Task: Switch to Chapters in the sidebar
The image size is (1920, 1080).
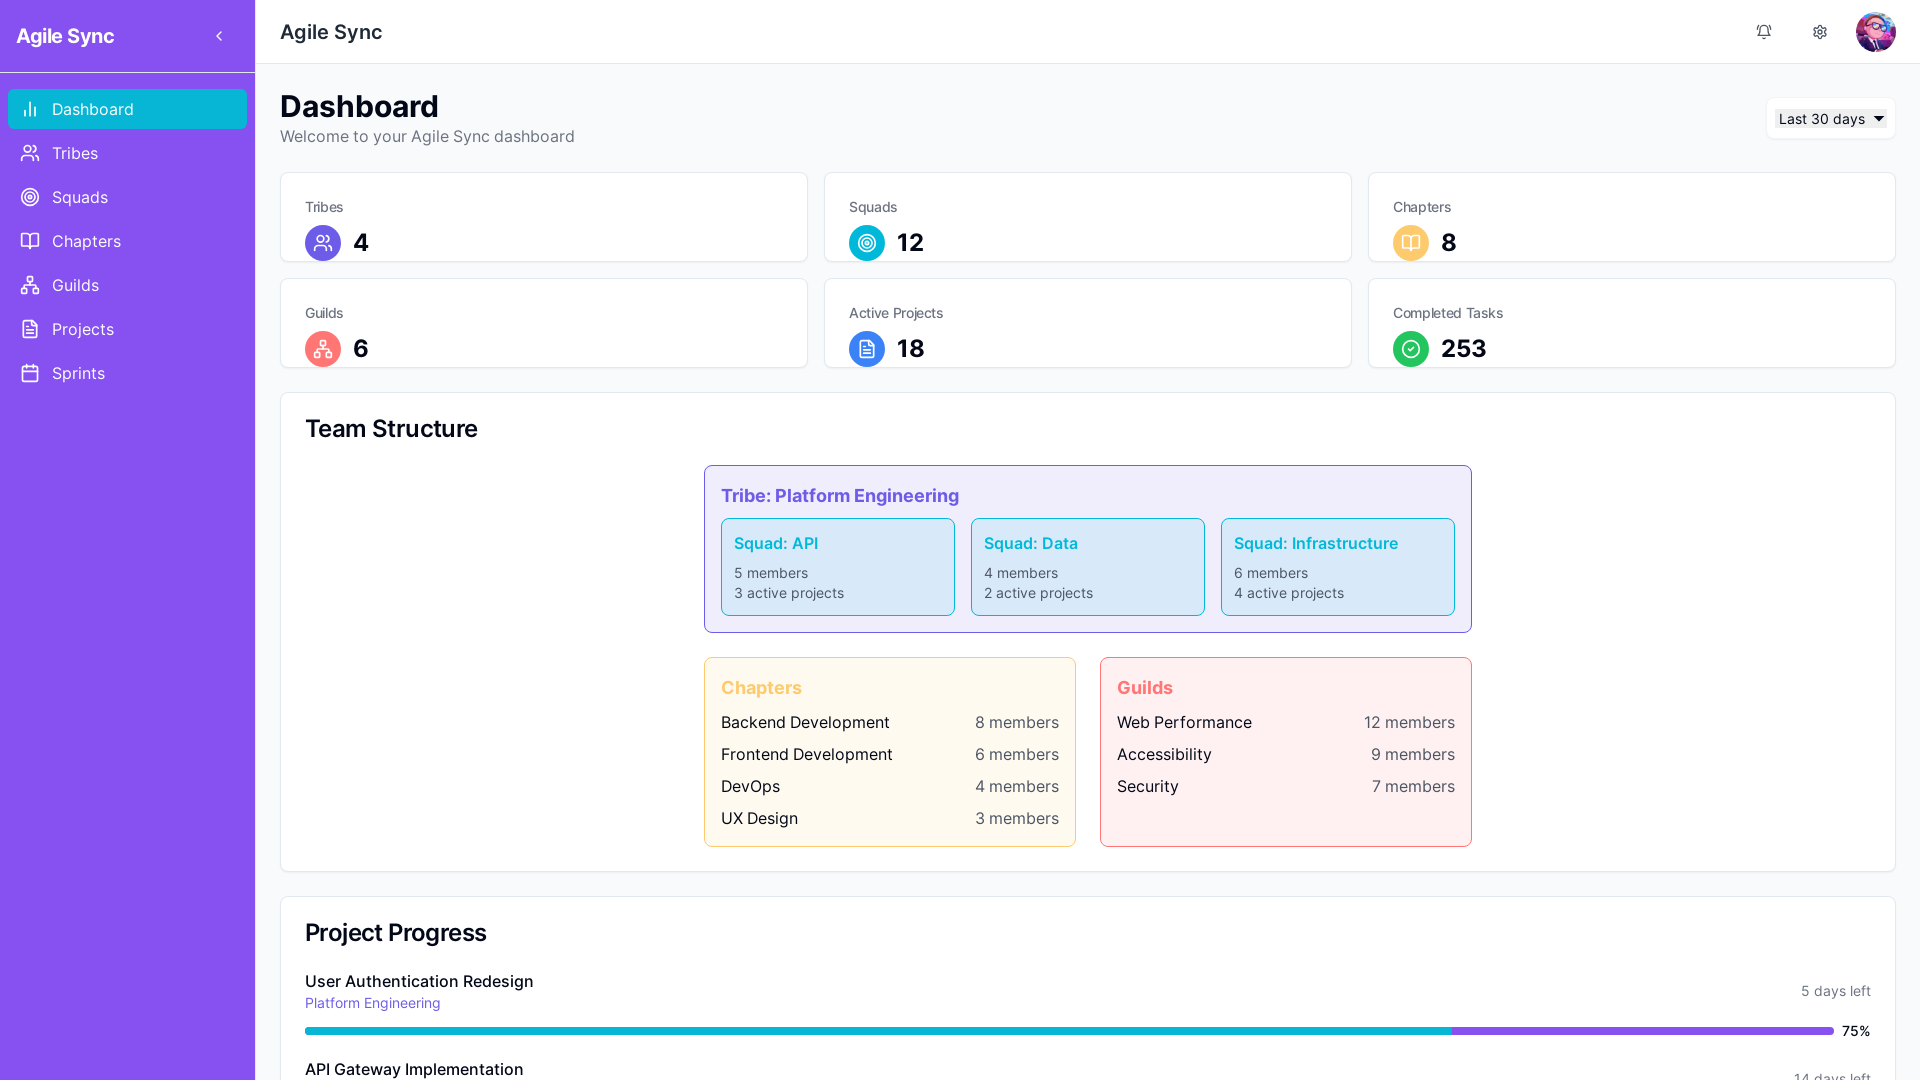Action: coord(127,241)
